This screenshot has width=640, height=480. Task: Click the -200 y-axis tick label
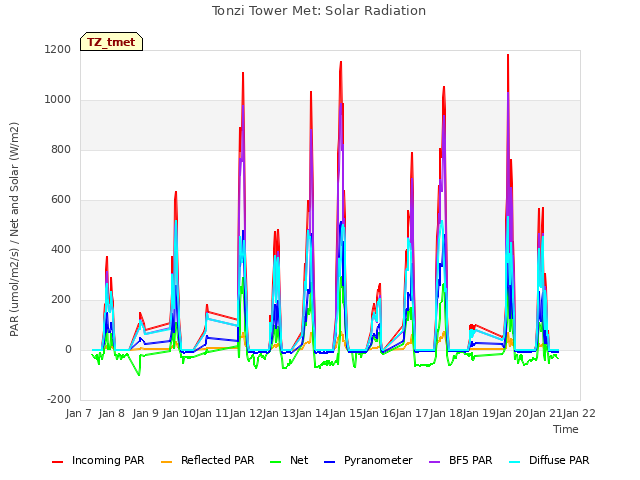(x=59, y=399)
